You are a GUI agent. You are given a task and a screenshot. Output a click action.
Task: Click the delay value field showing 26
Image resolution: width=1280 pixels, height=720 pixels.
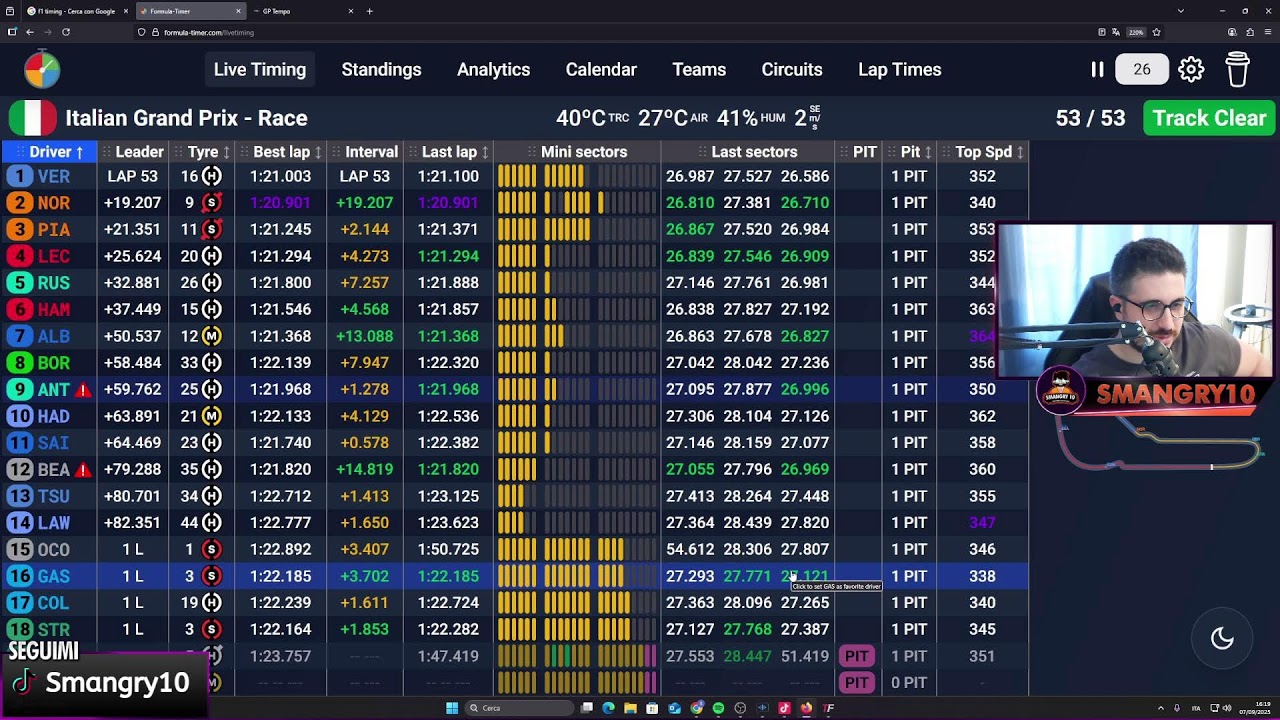coord(1141,69)
